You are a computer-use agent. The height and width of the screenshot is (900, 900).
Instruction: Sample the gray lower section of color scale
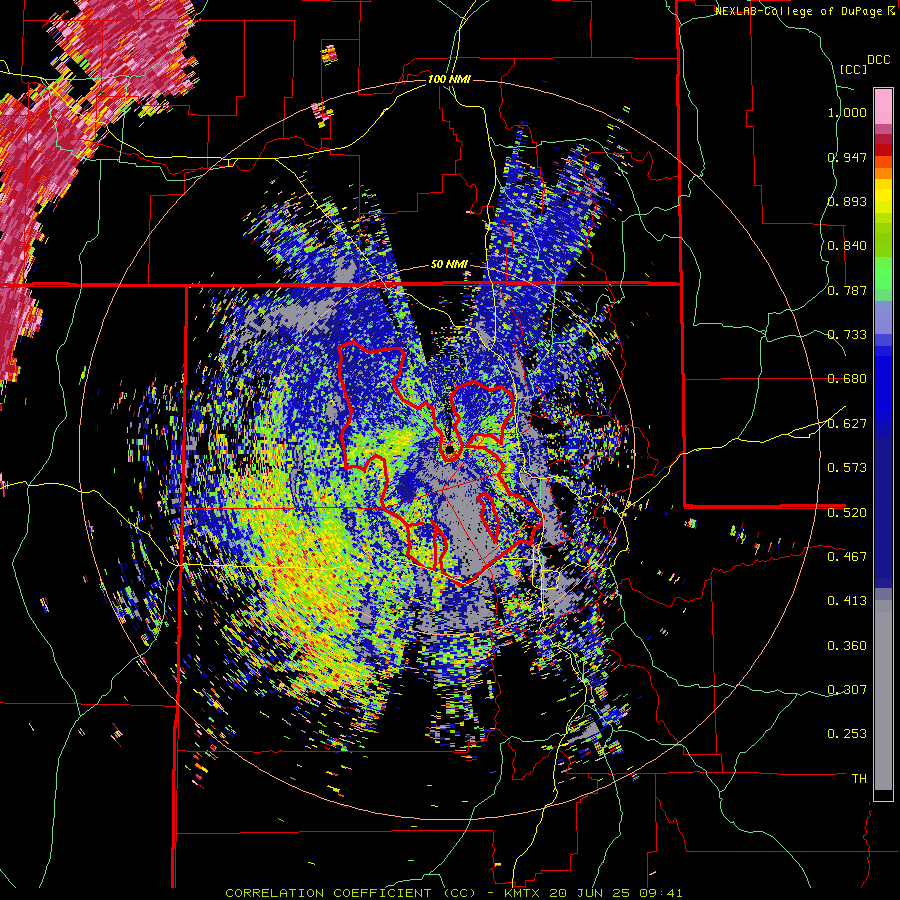(x=883, y=695)
